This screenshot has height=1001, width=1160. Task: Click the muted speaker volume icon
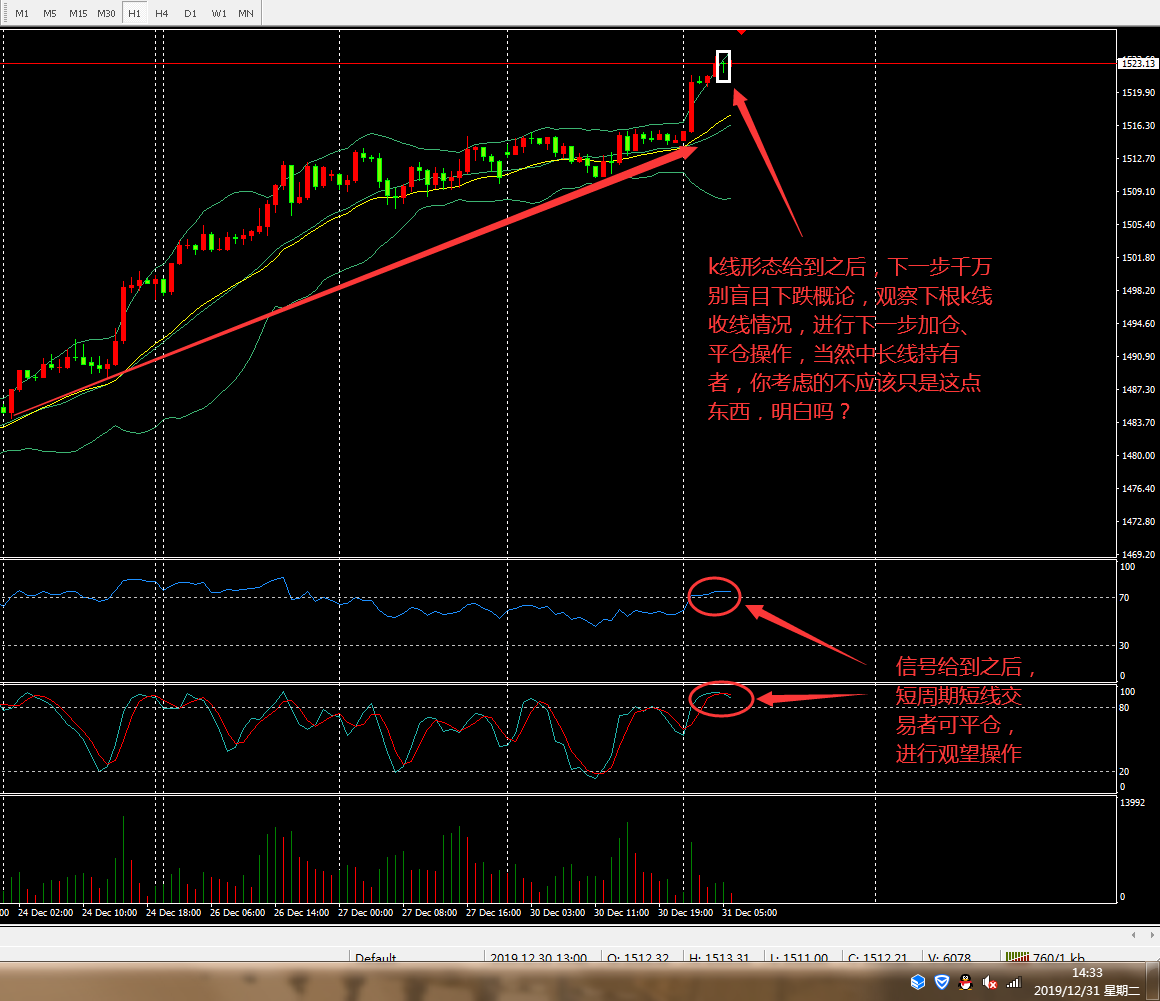(990, 983)
